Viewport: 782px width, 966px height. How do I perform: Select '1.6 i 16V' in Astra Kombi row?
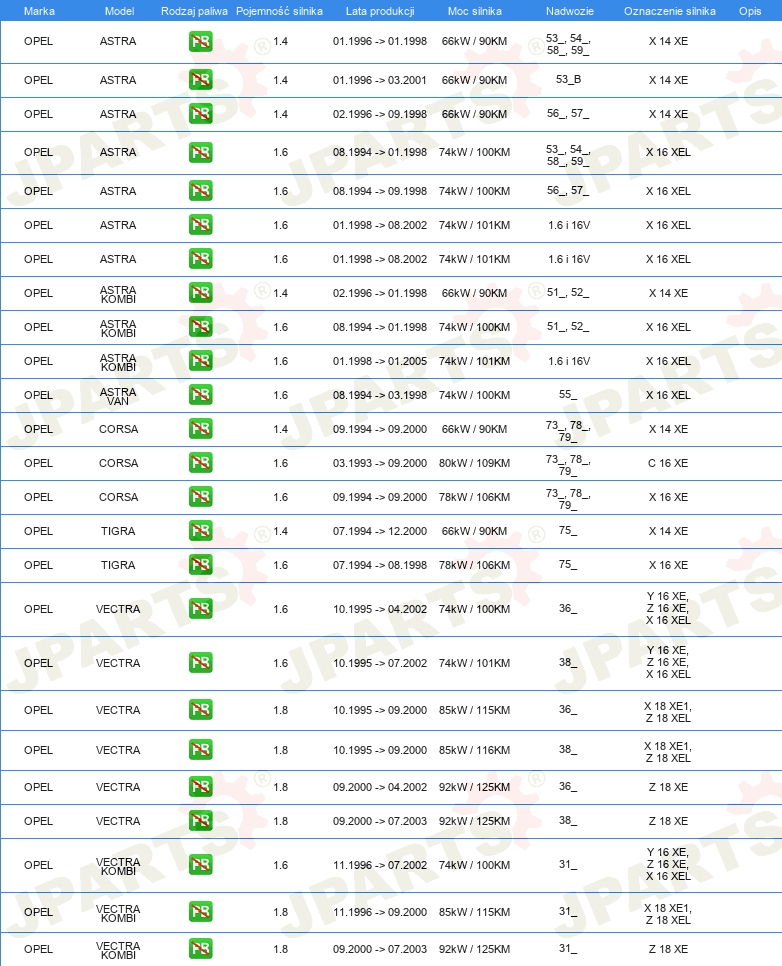pos(569,361)
